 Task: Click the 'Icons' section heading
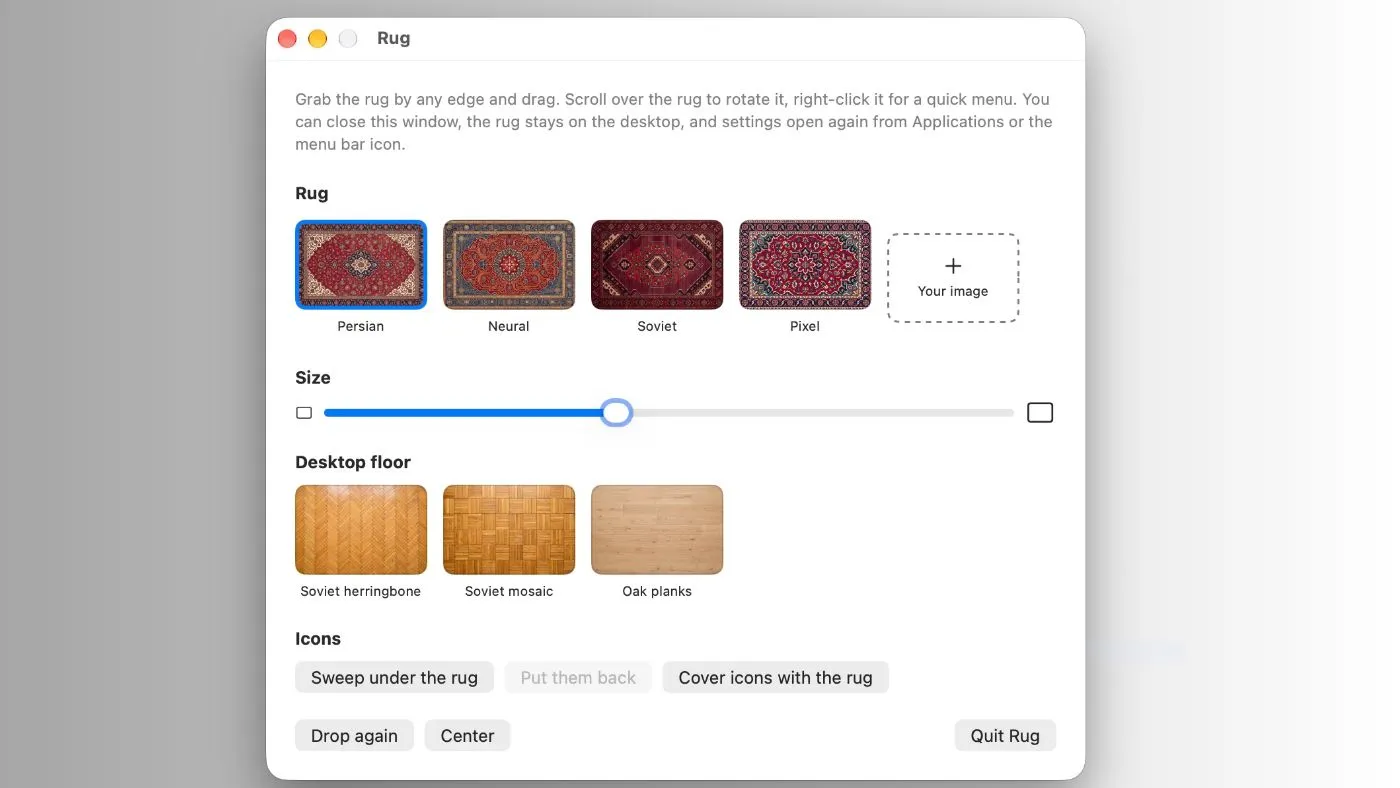[x=318, y=639]
